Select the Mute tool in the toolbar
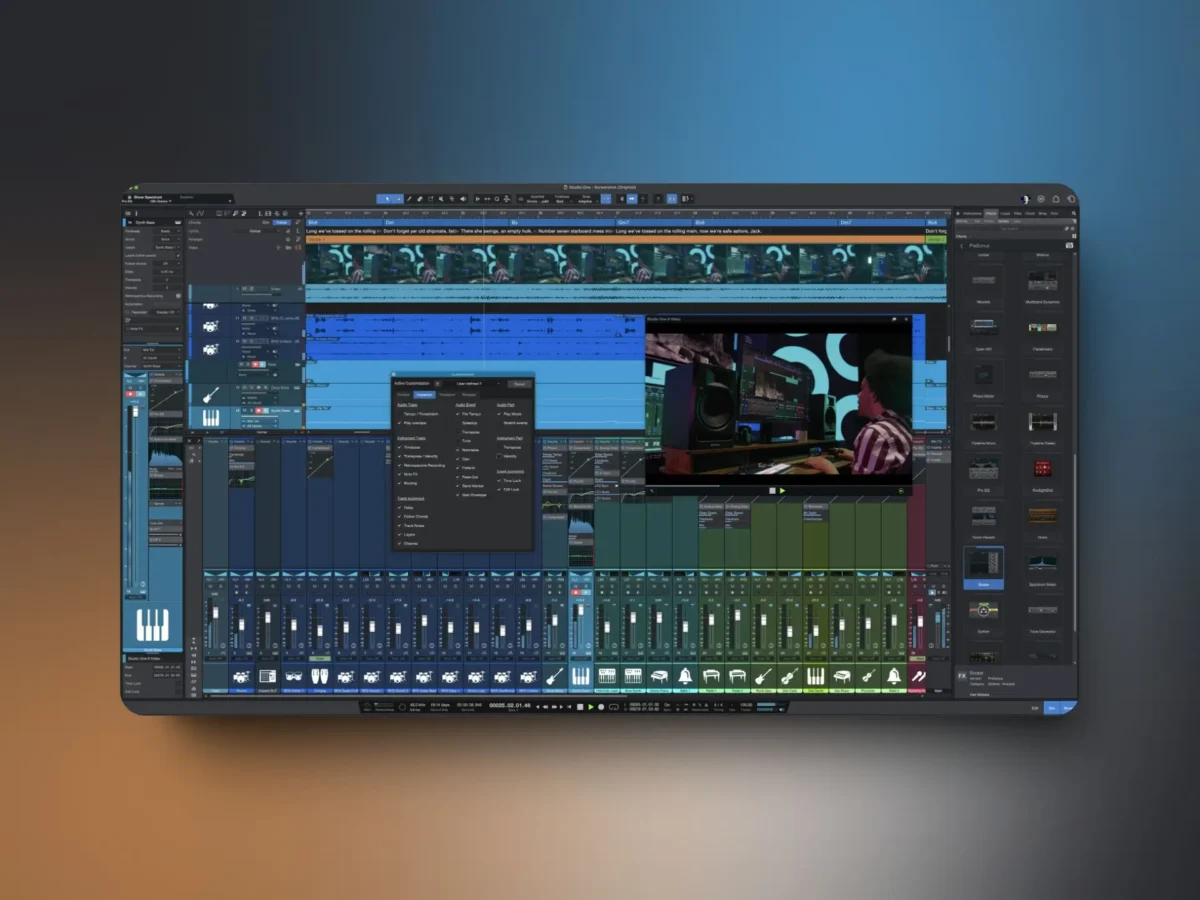Image resolution: width=1200 pixels, height=900 pixels. click(441, 199)
